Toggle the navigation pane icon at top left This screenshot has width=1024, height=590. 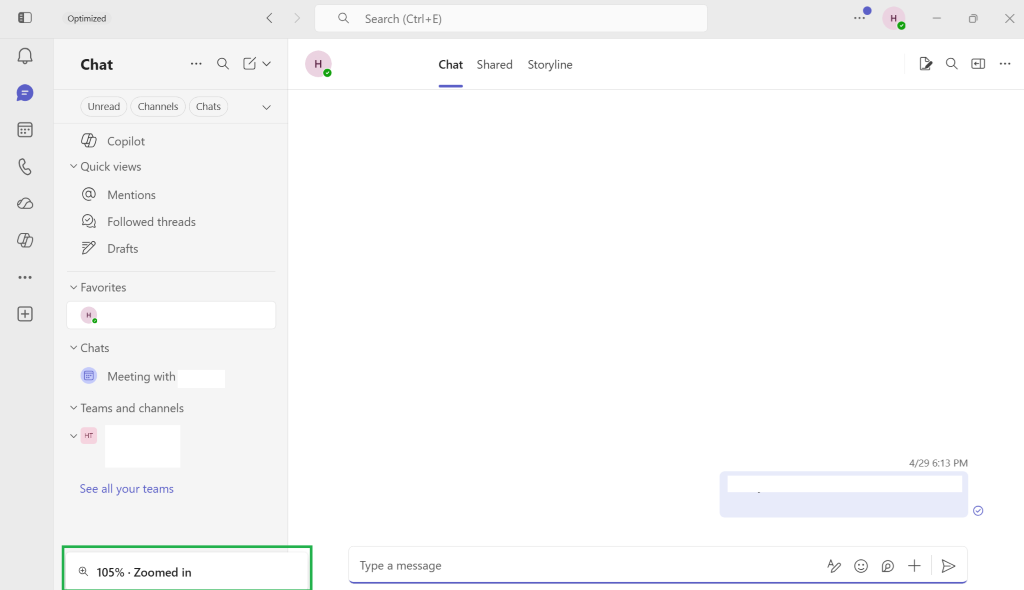click(25, 18)
